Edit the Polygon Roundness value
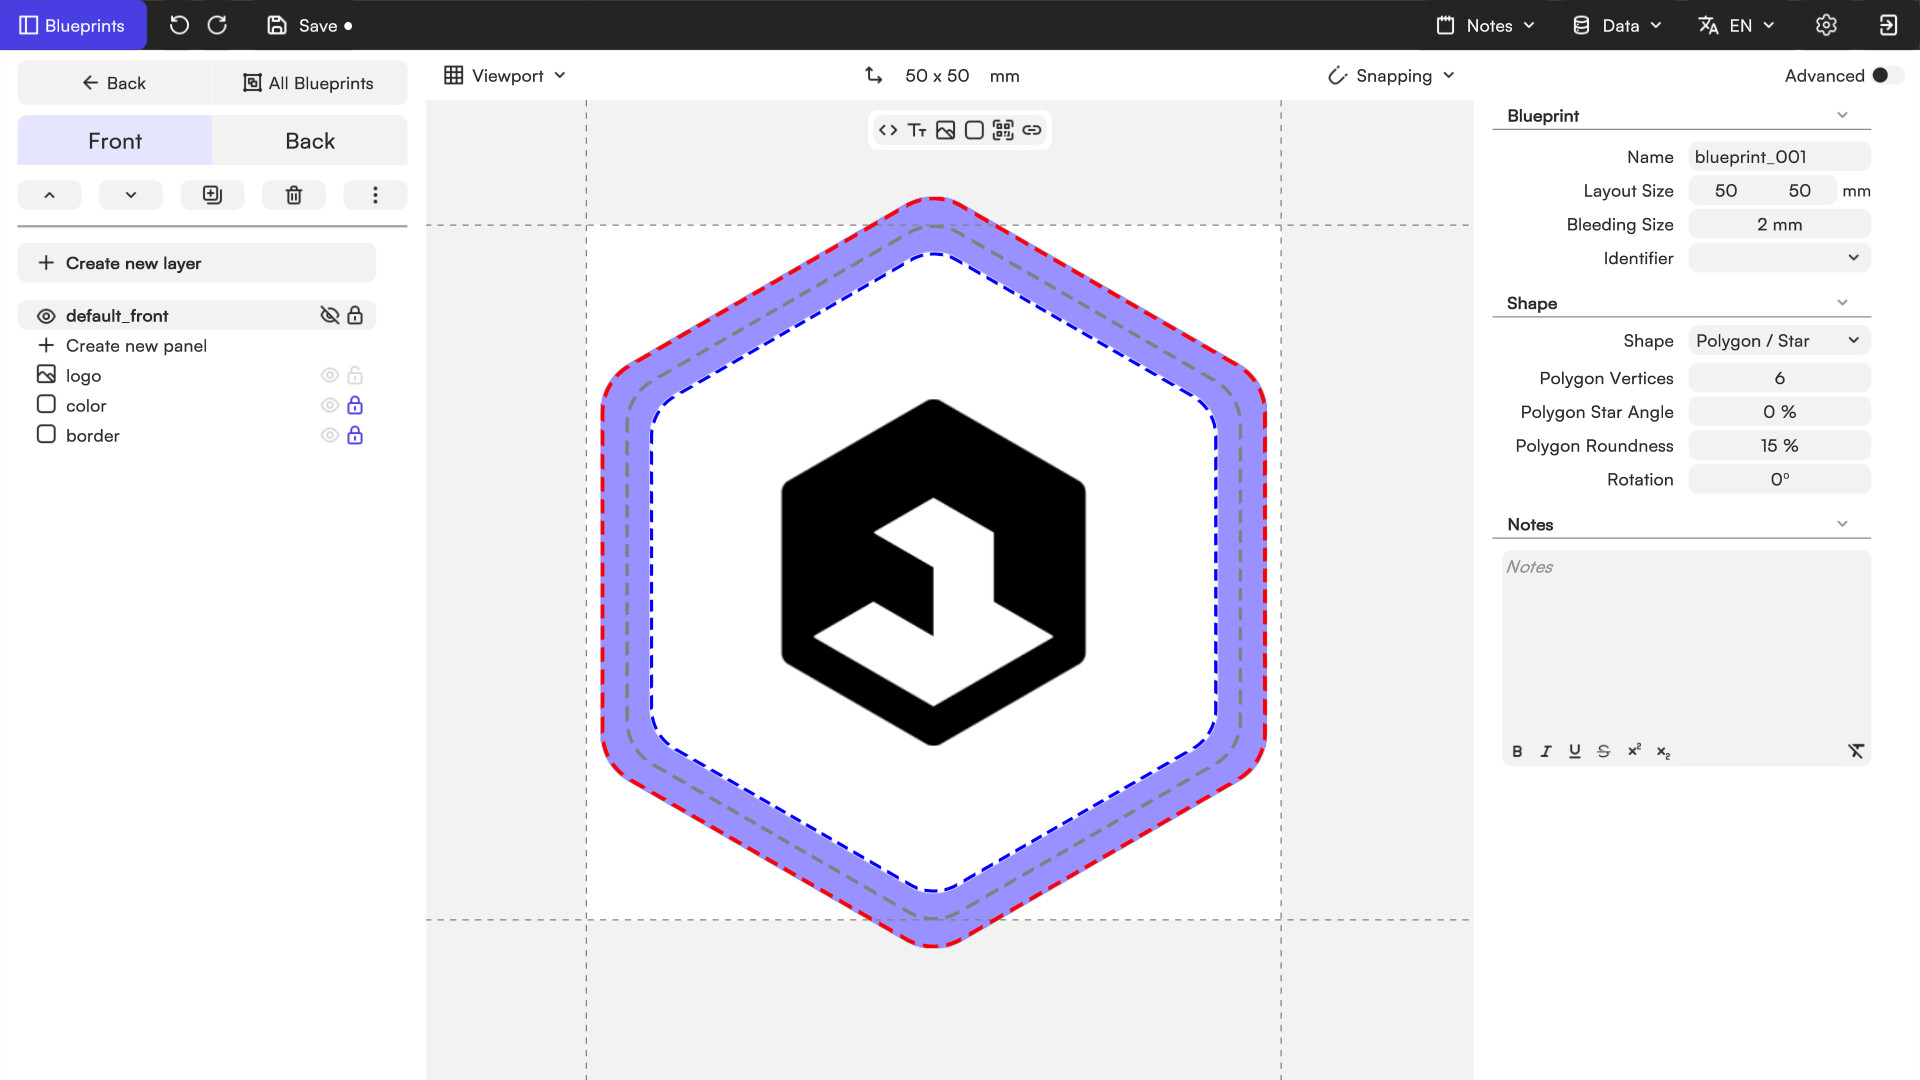 (1779, 446)
